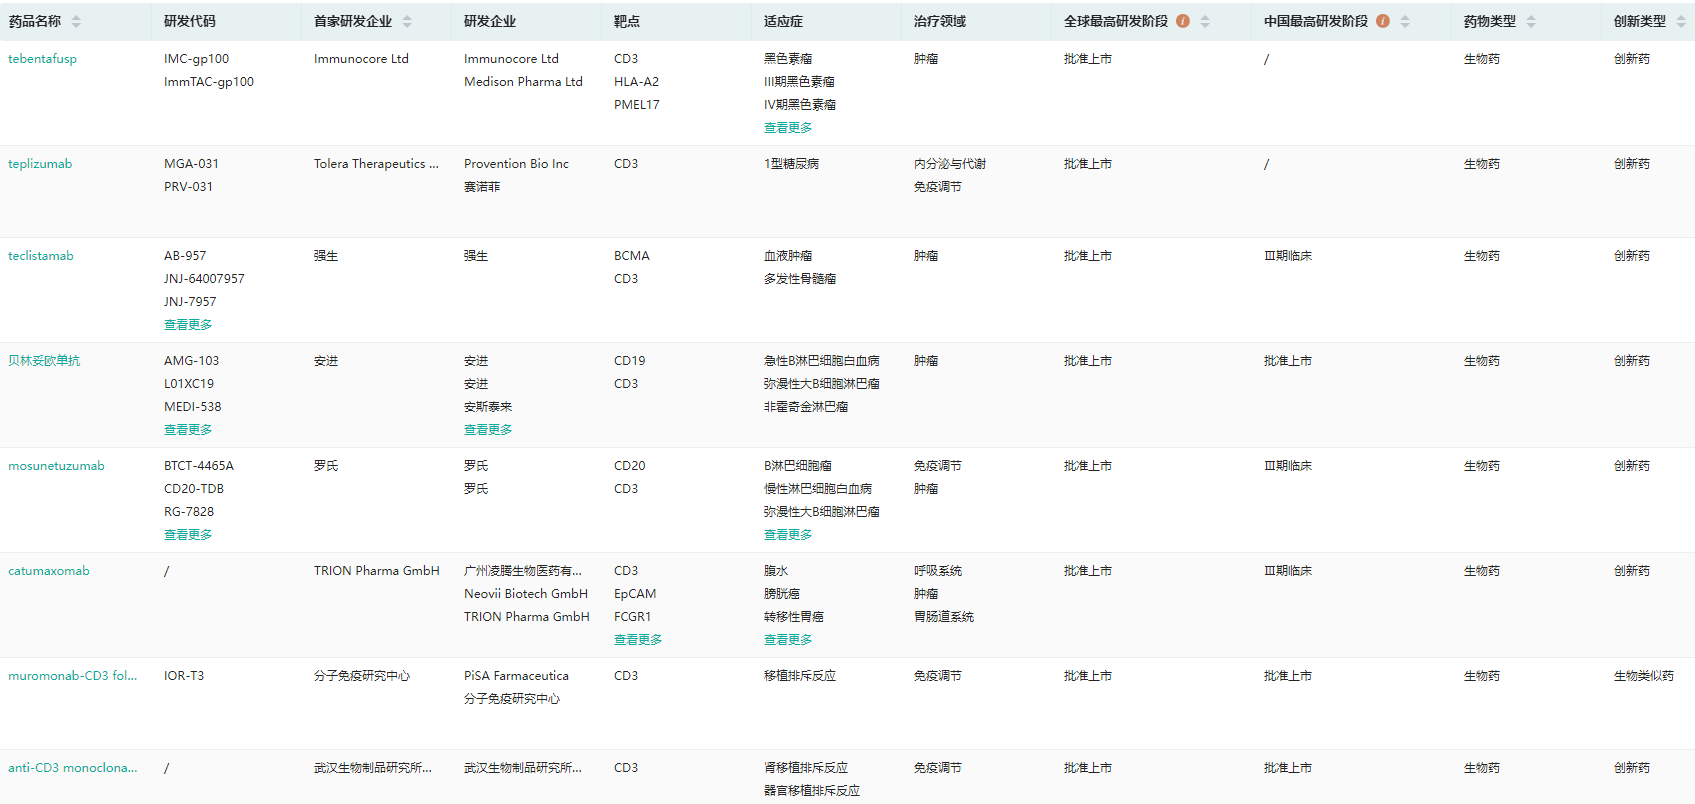The width and height of the screenshot is (1695, 804).
Task: Click the 适应症 column header
Action: pyautogui.click(x=783, y=21)
